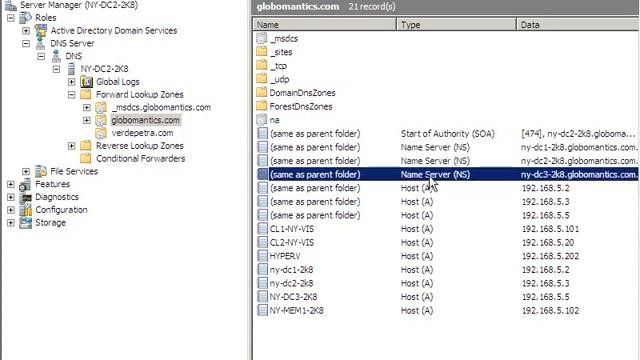Select the ny-dc1-2k8 host record
The width and height of the screenshot is (640, 360).
tap(447, 269)
